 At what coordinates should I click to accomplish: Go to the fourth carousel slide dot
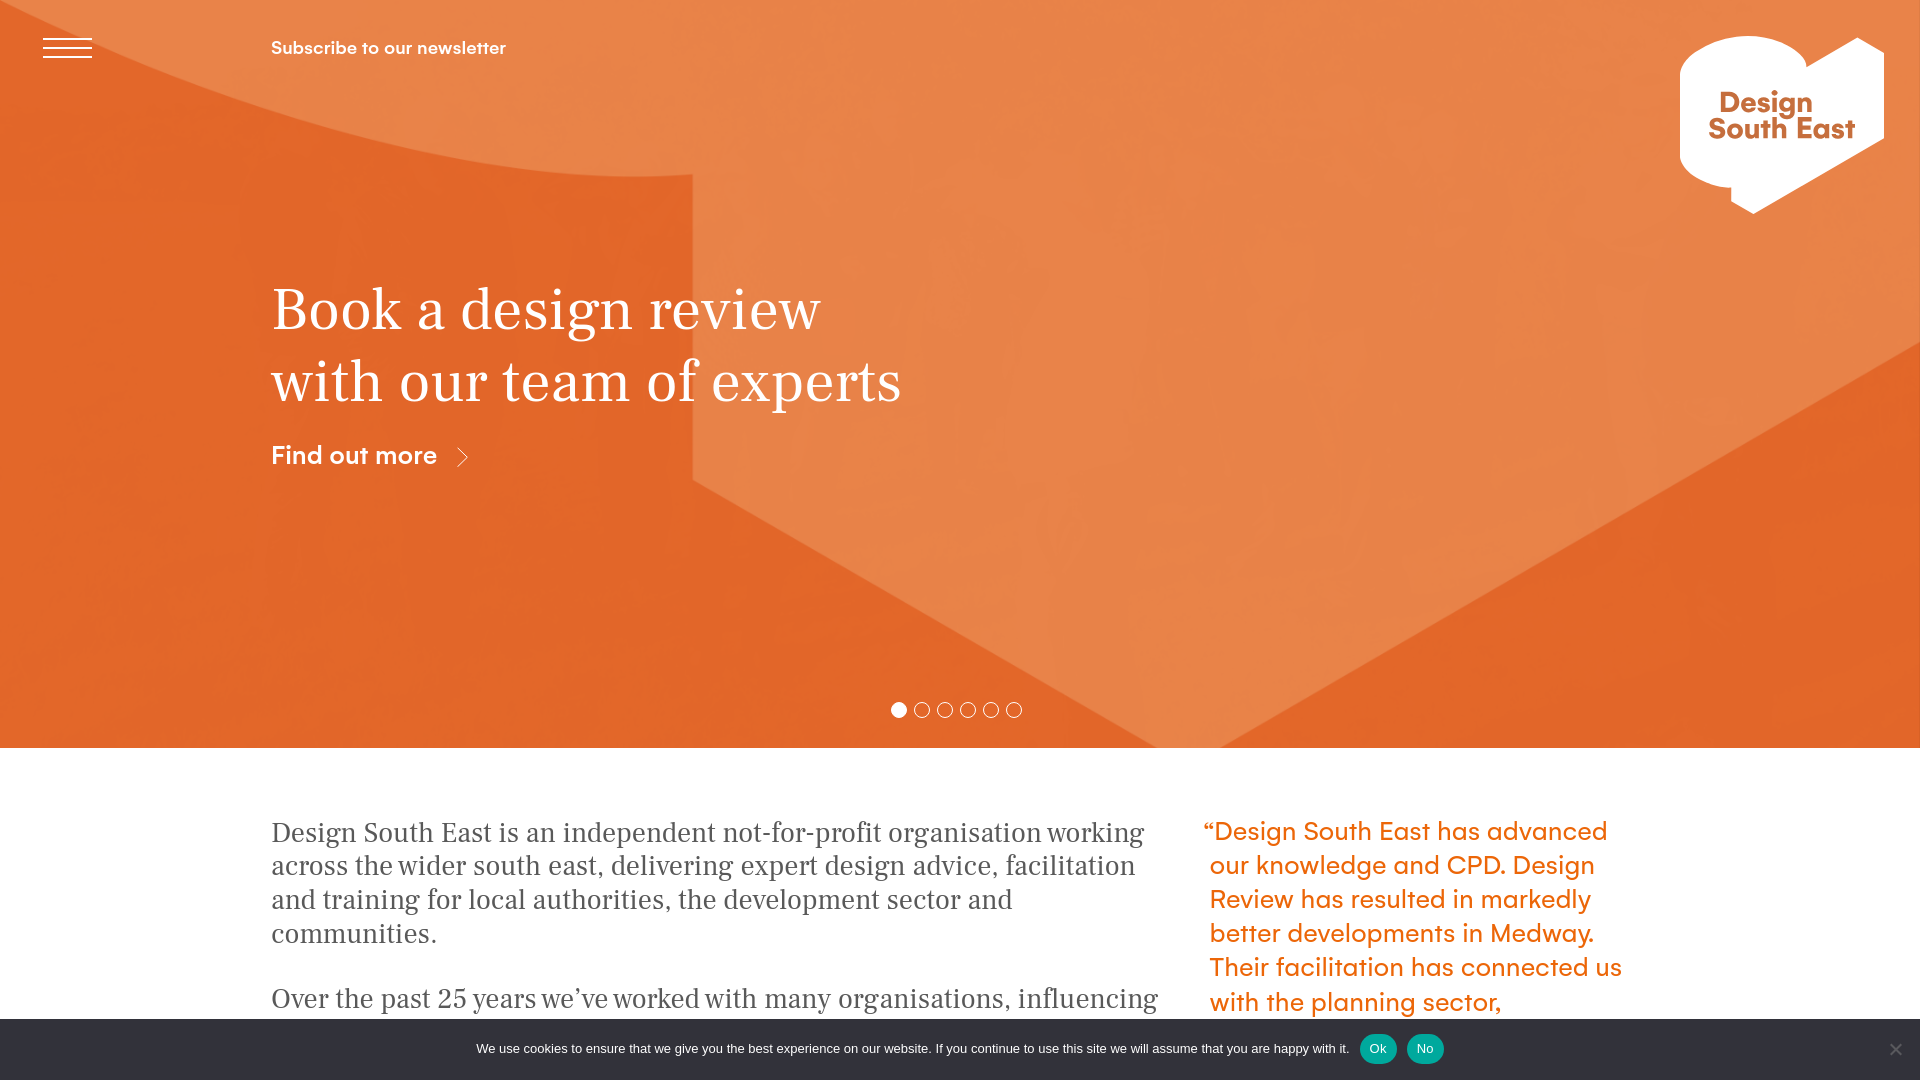(968, 710)
